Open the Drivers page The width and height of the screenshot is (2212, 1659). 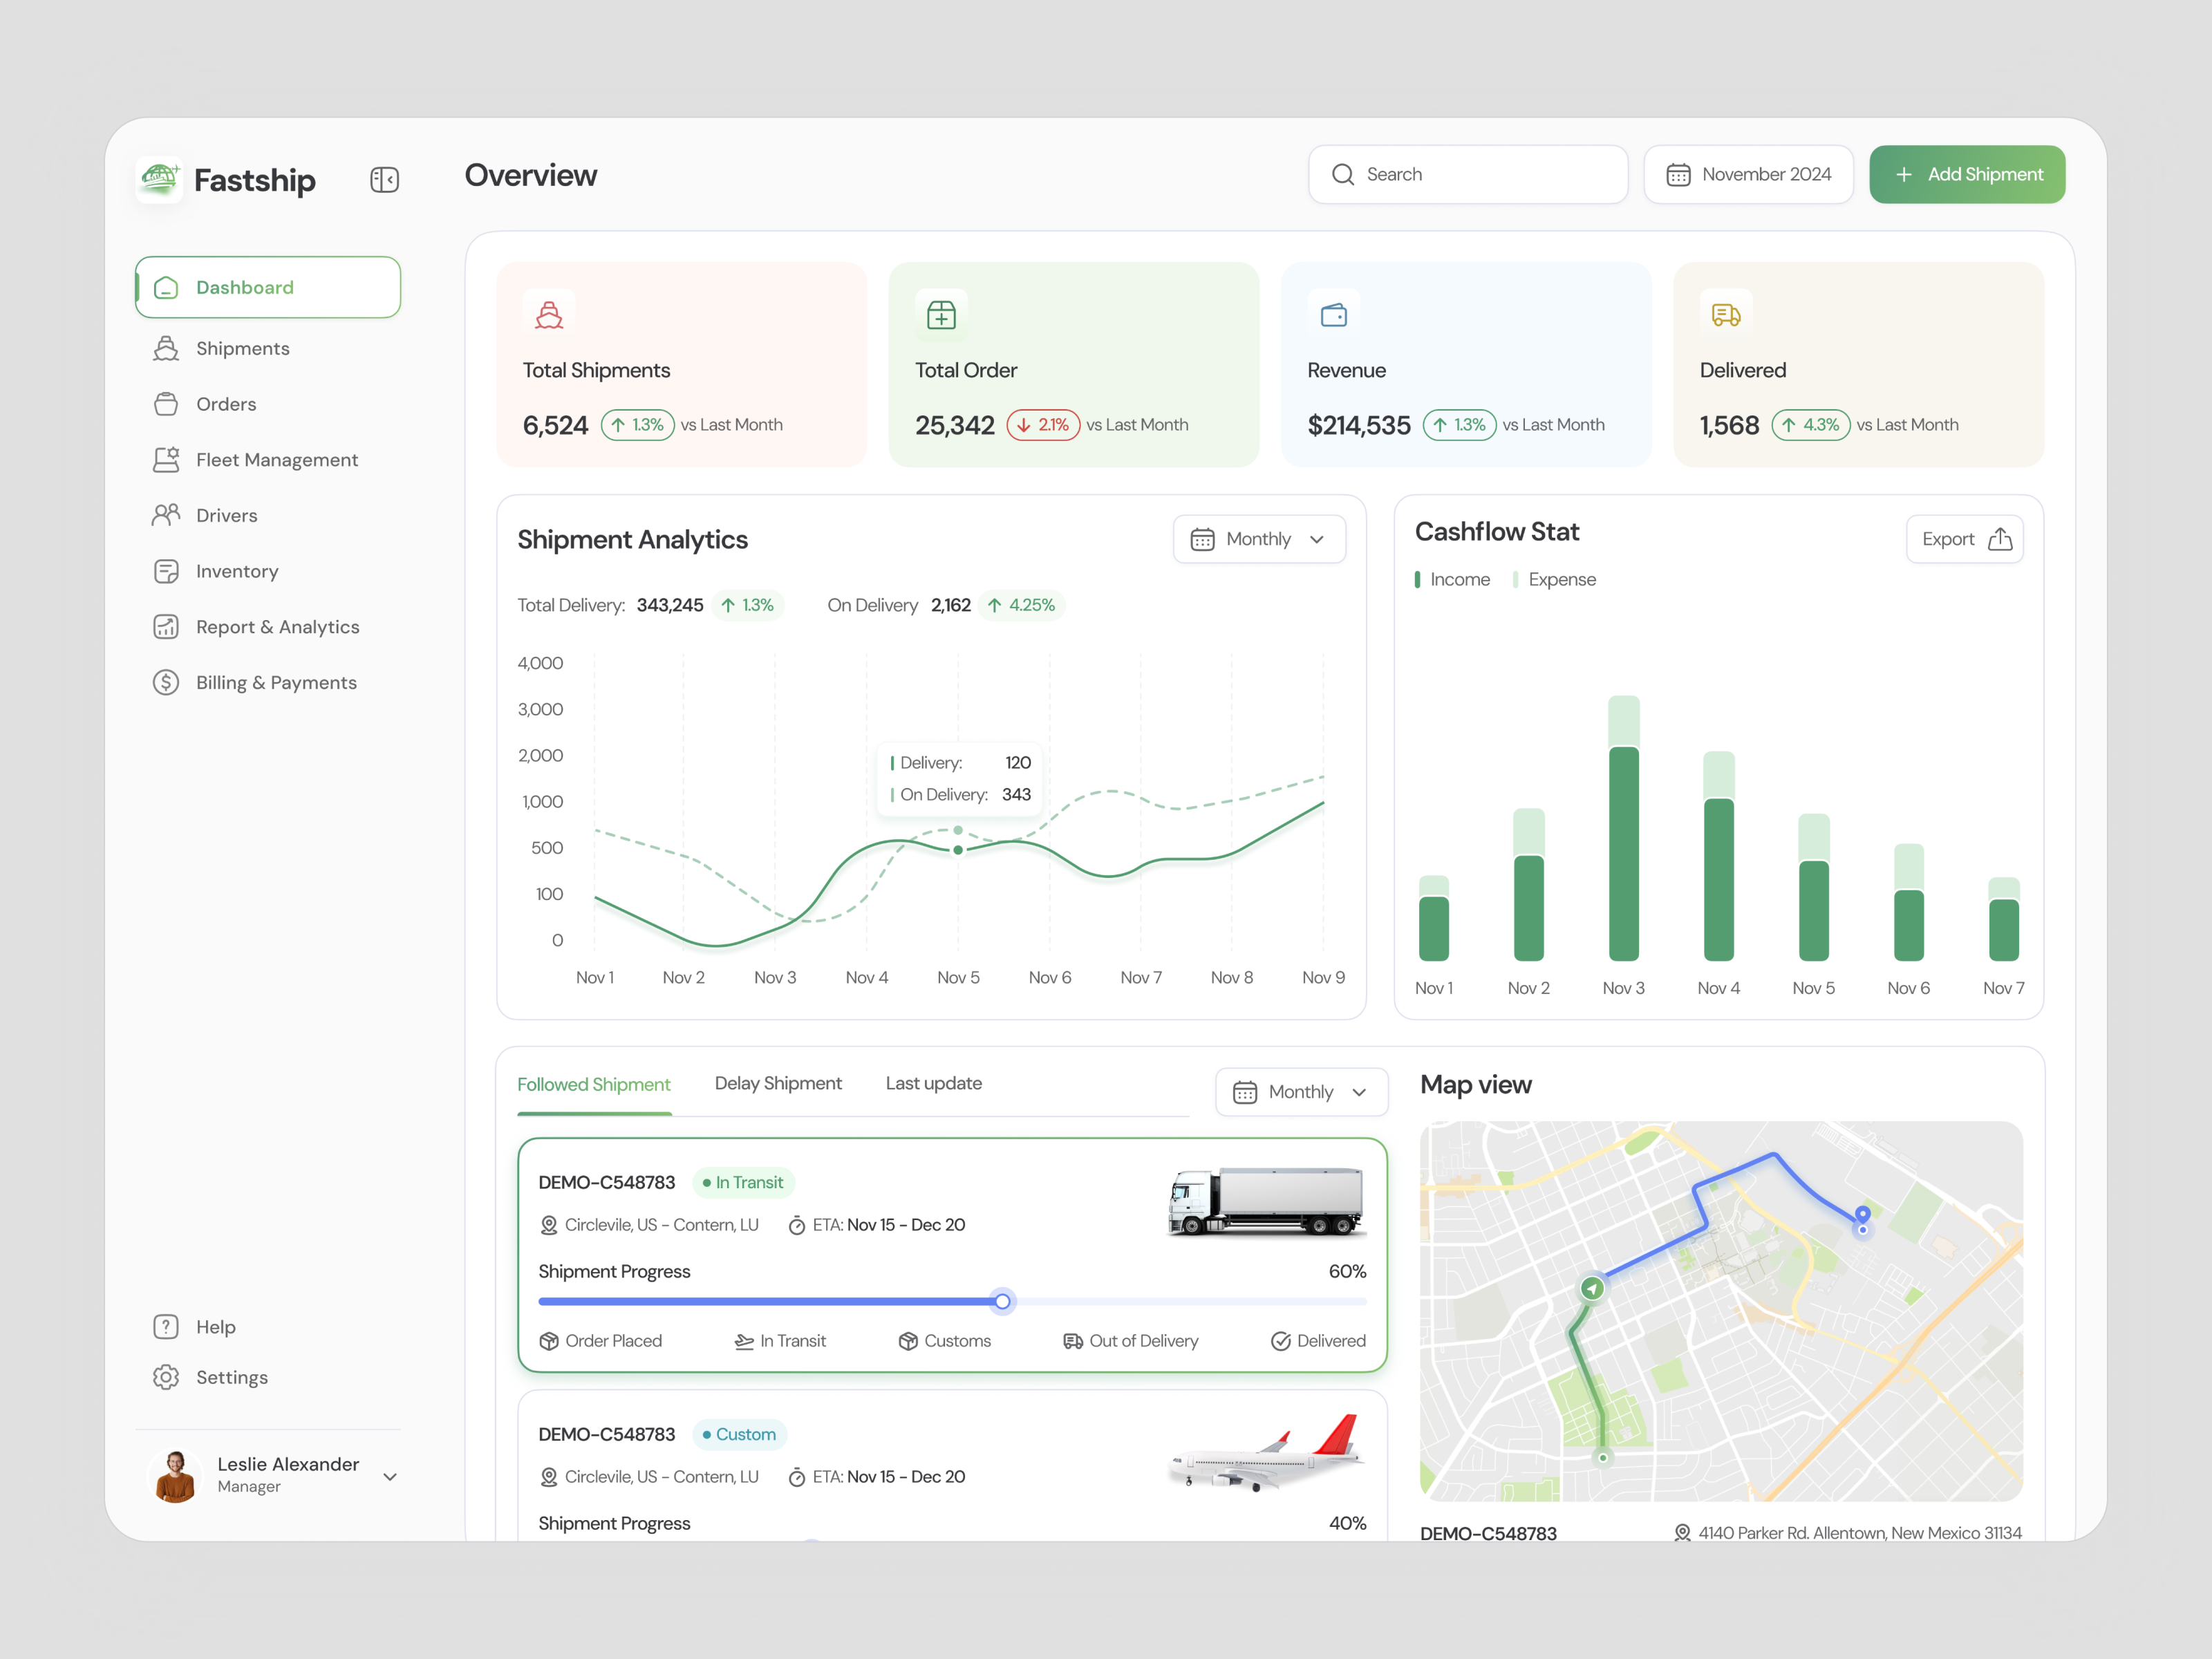(x=226, y=515)
